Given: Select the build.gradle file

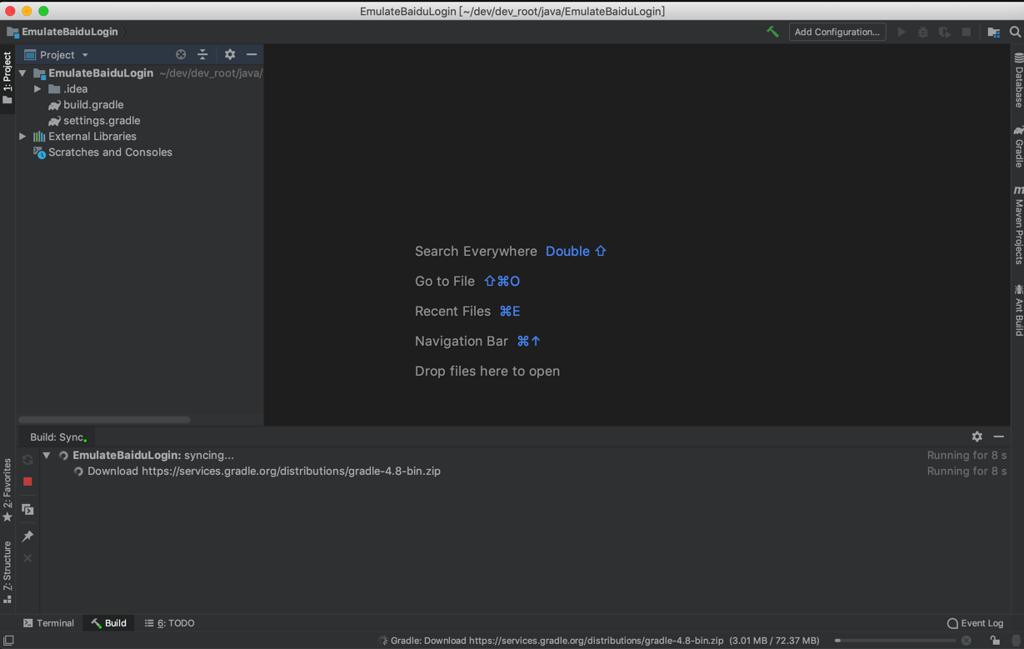Looking at the screenshot, I should (x=86, y=104).
